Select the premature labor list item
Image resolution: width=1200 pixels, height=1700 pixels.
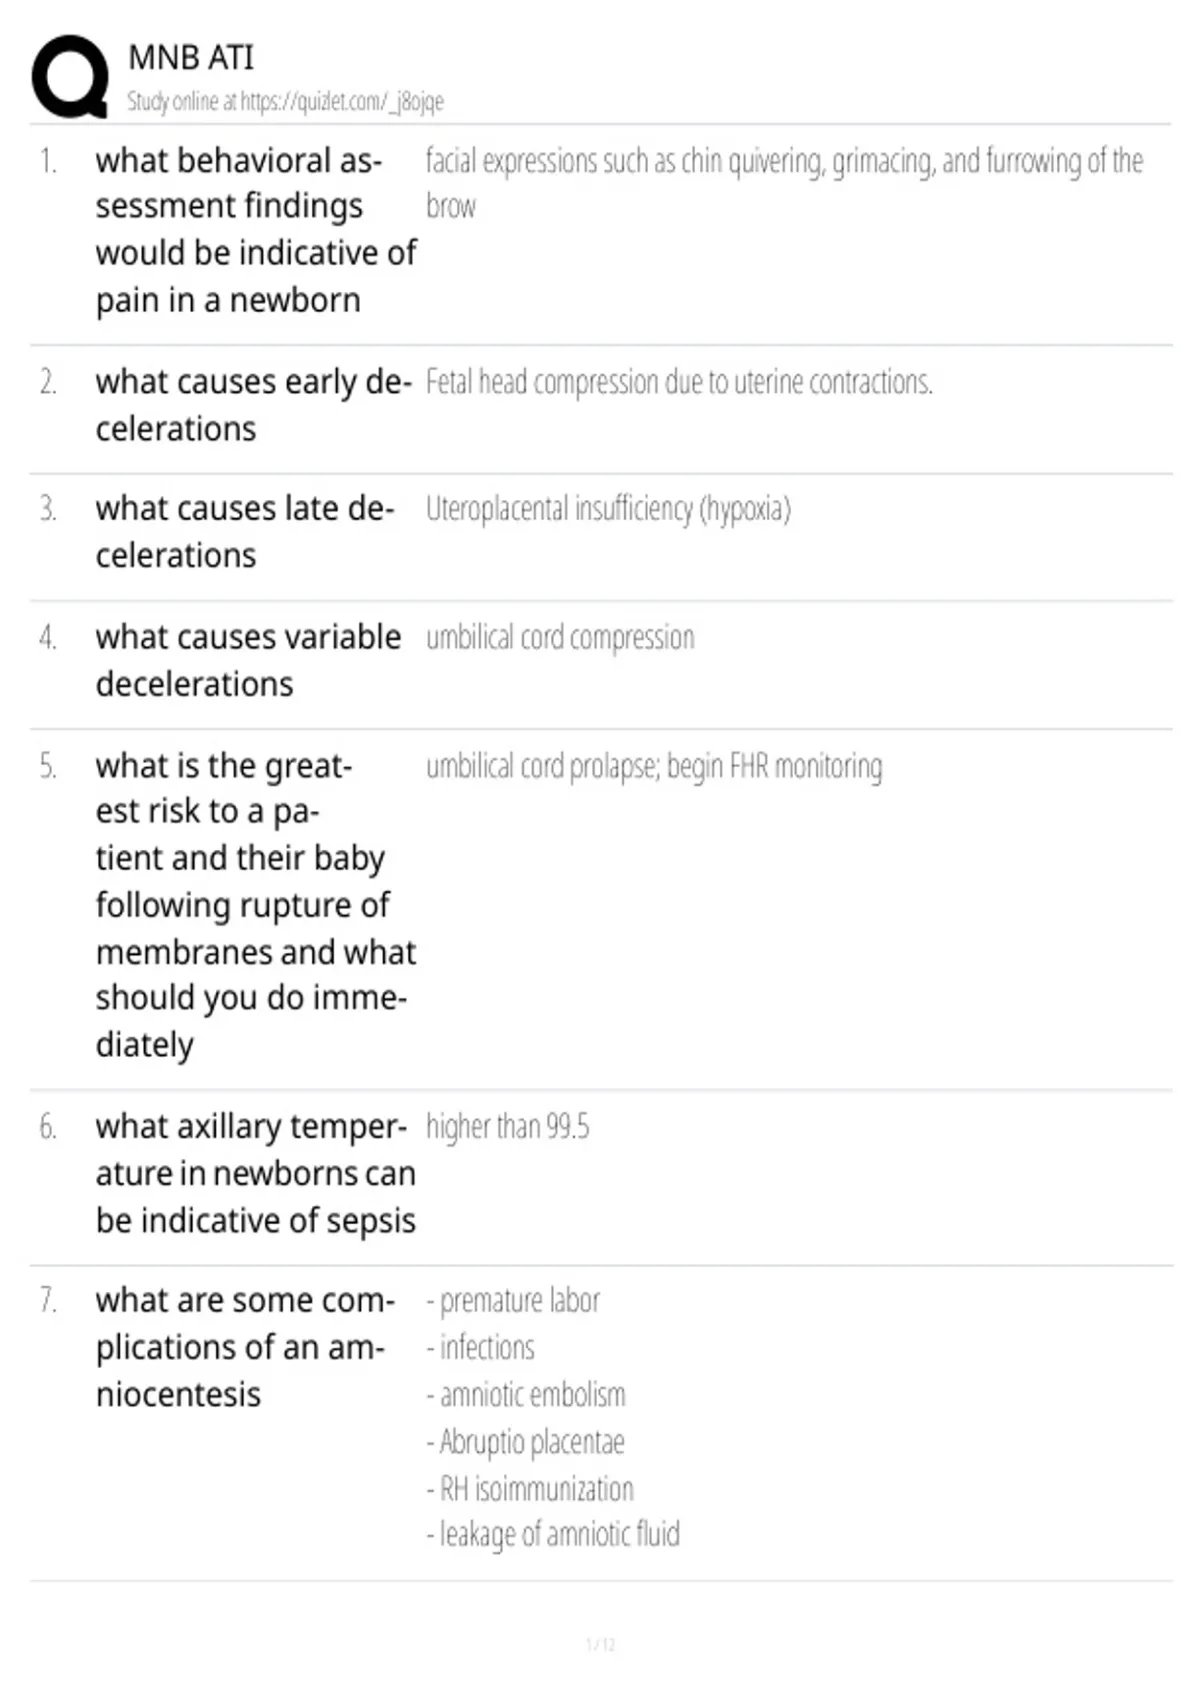[x=513, y=1301]
